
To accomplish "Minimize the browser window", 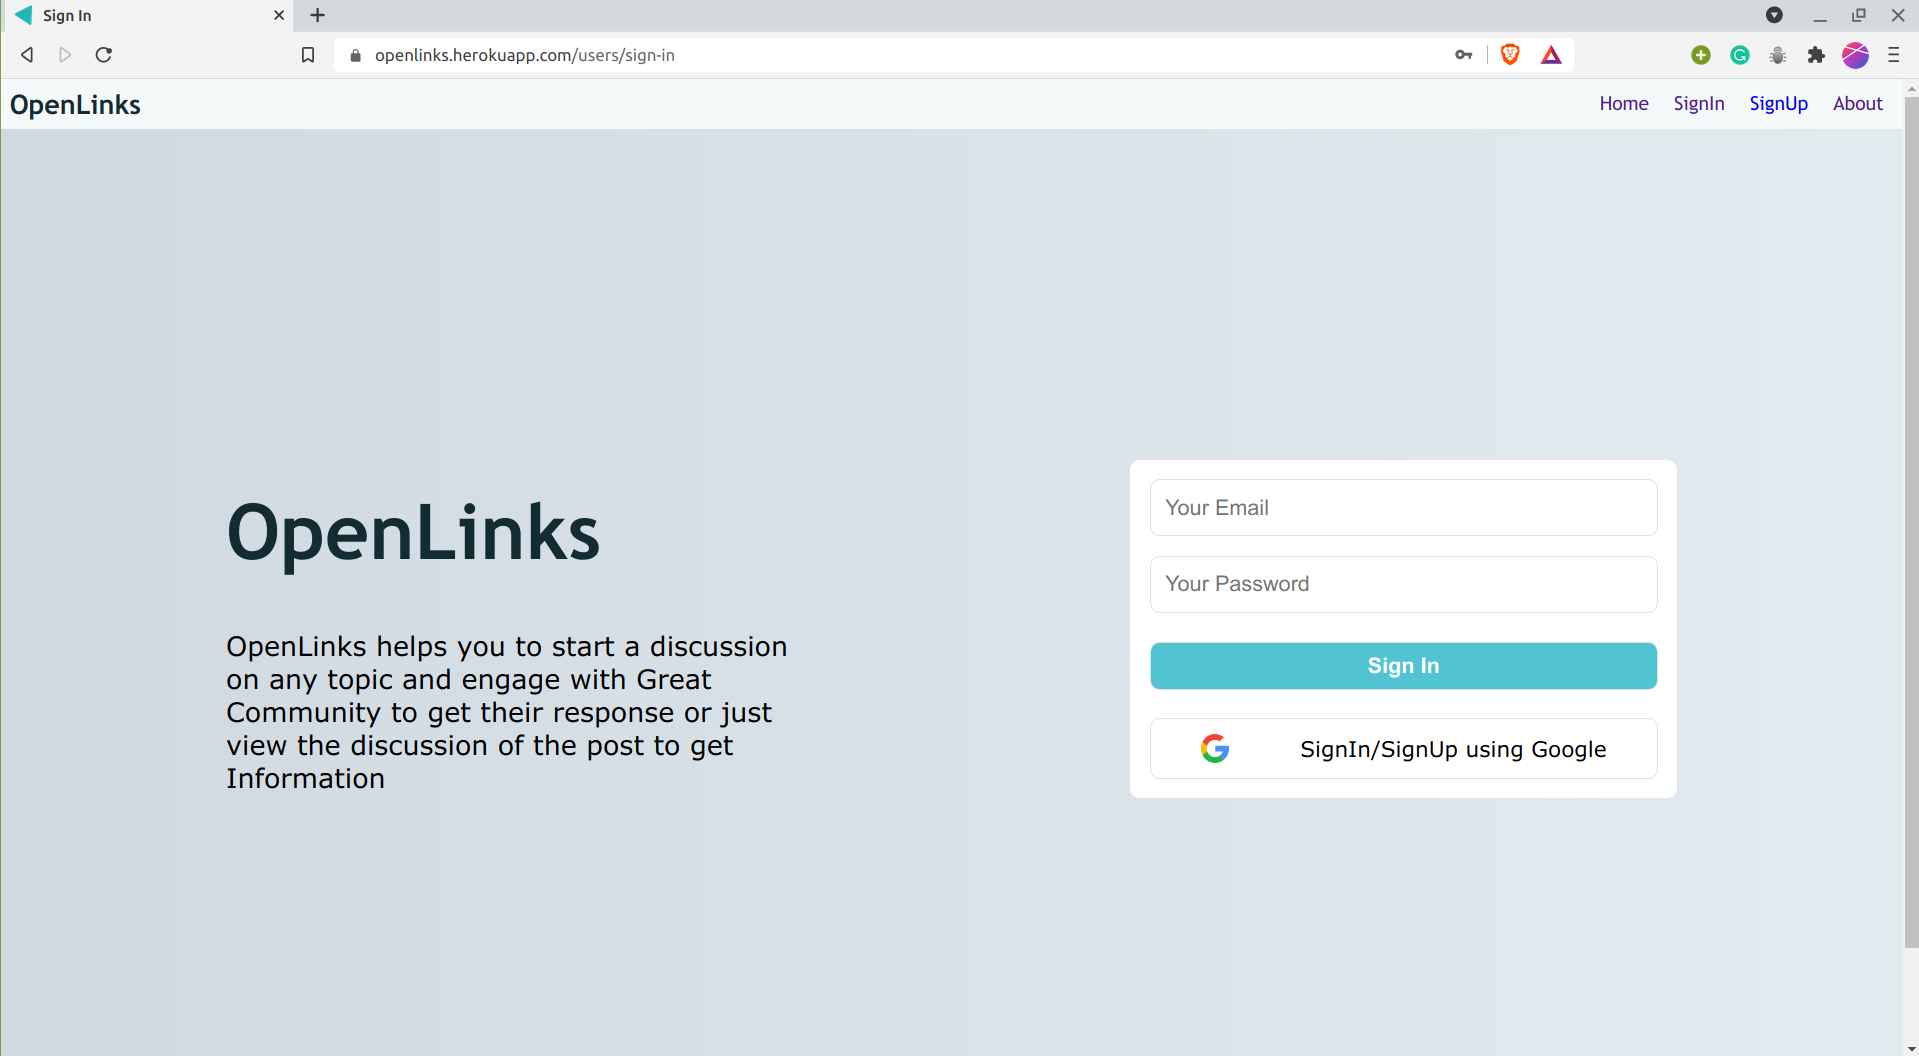I will pos(1820,15).
